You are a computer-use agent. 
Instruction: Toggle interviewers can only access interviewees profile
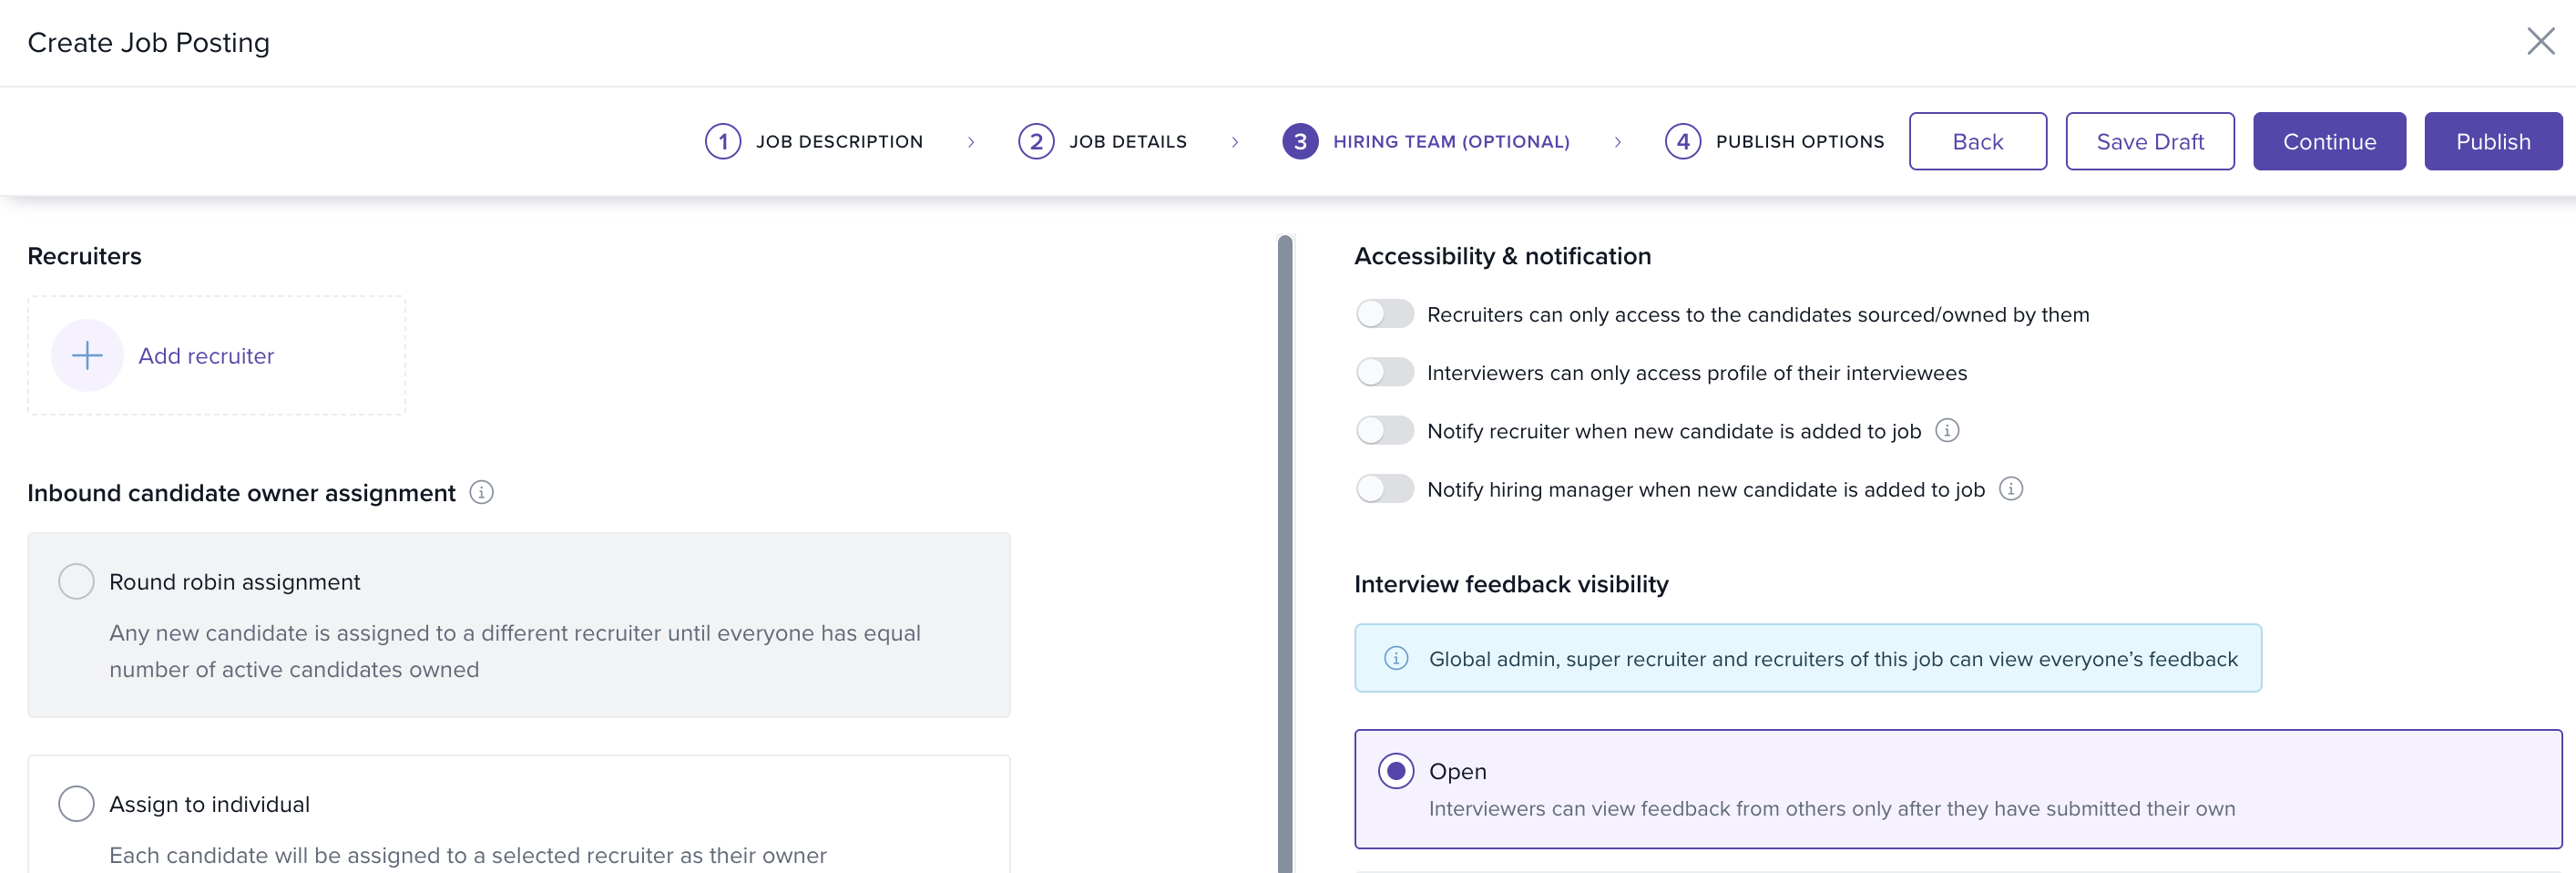[x=1384, y=373]
